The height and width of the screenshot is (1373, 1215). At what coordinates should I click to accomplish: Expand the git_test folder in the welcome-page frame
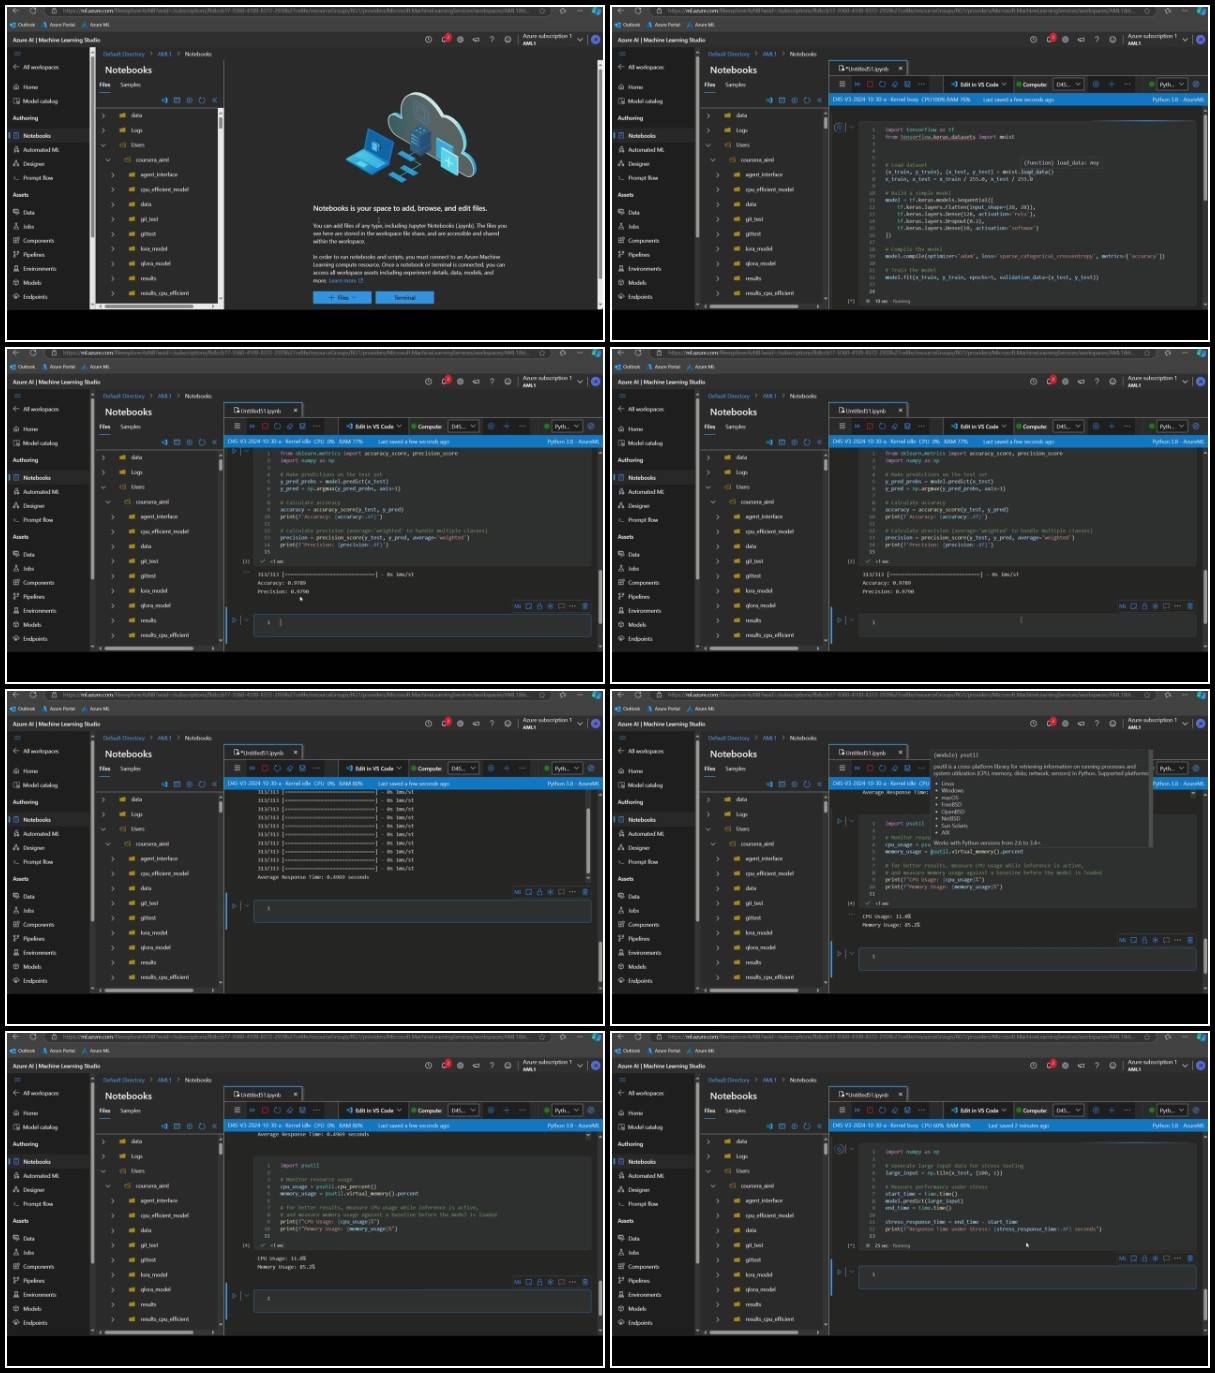click(x=112, y=219)
